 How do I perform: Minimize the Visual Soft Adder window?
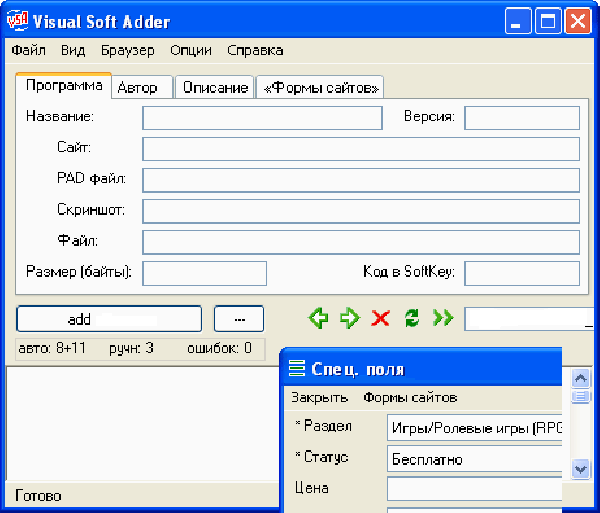518,21
